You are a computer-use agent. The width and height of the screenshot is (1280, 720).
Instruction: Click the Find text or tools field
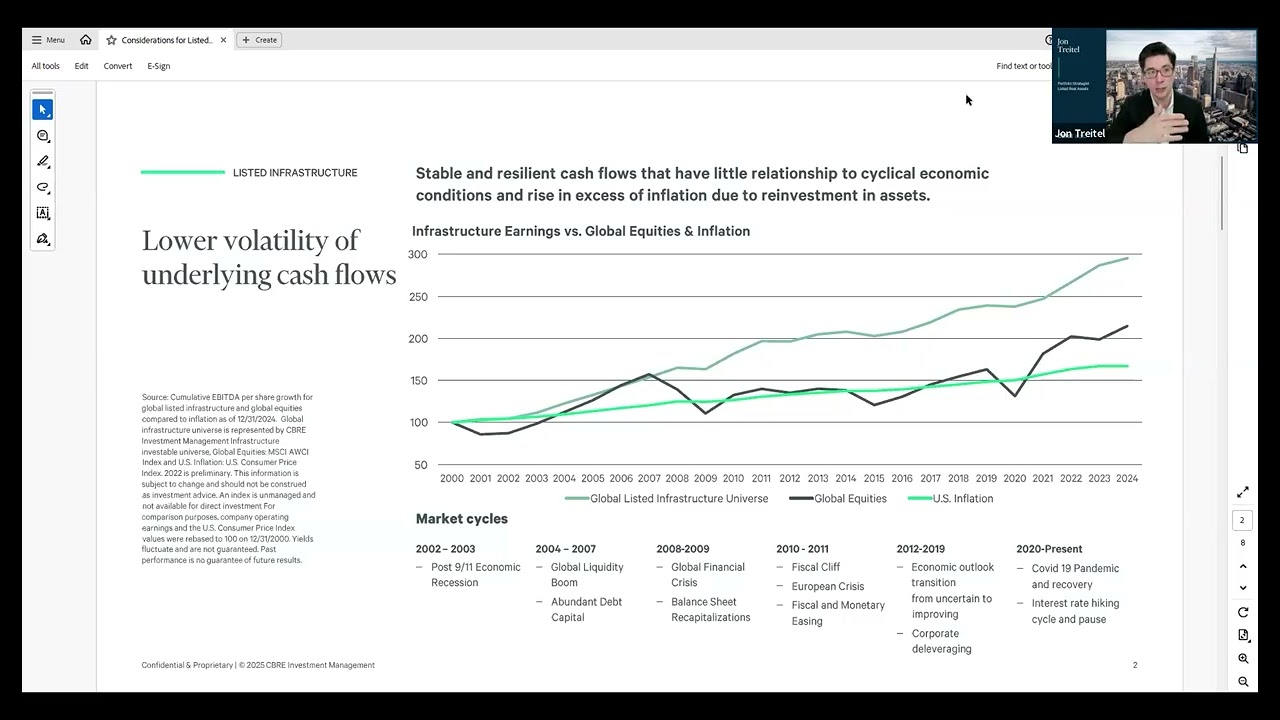coord(1023,66)
